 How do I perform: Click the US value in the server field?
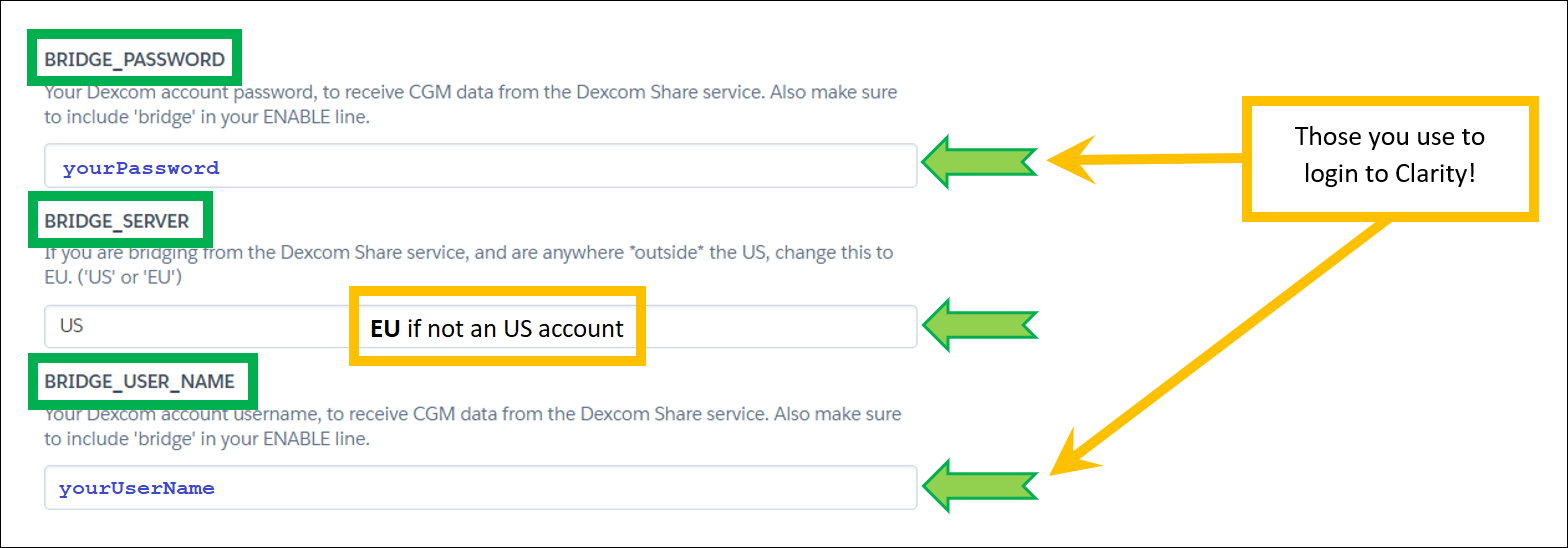click(x=71, y=326)
